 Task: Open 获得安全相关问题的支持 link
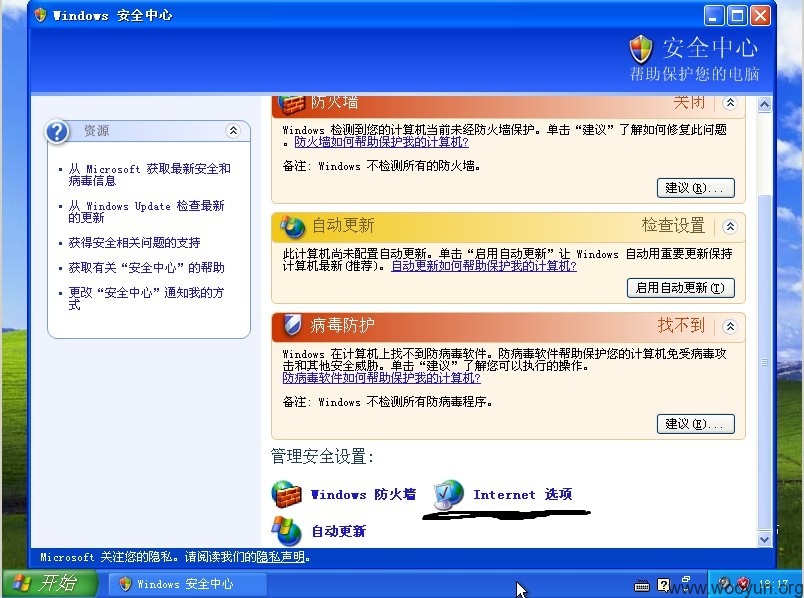click(134, 242)
